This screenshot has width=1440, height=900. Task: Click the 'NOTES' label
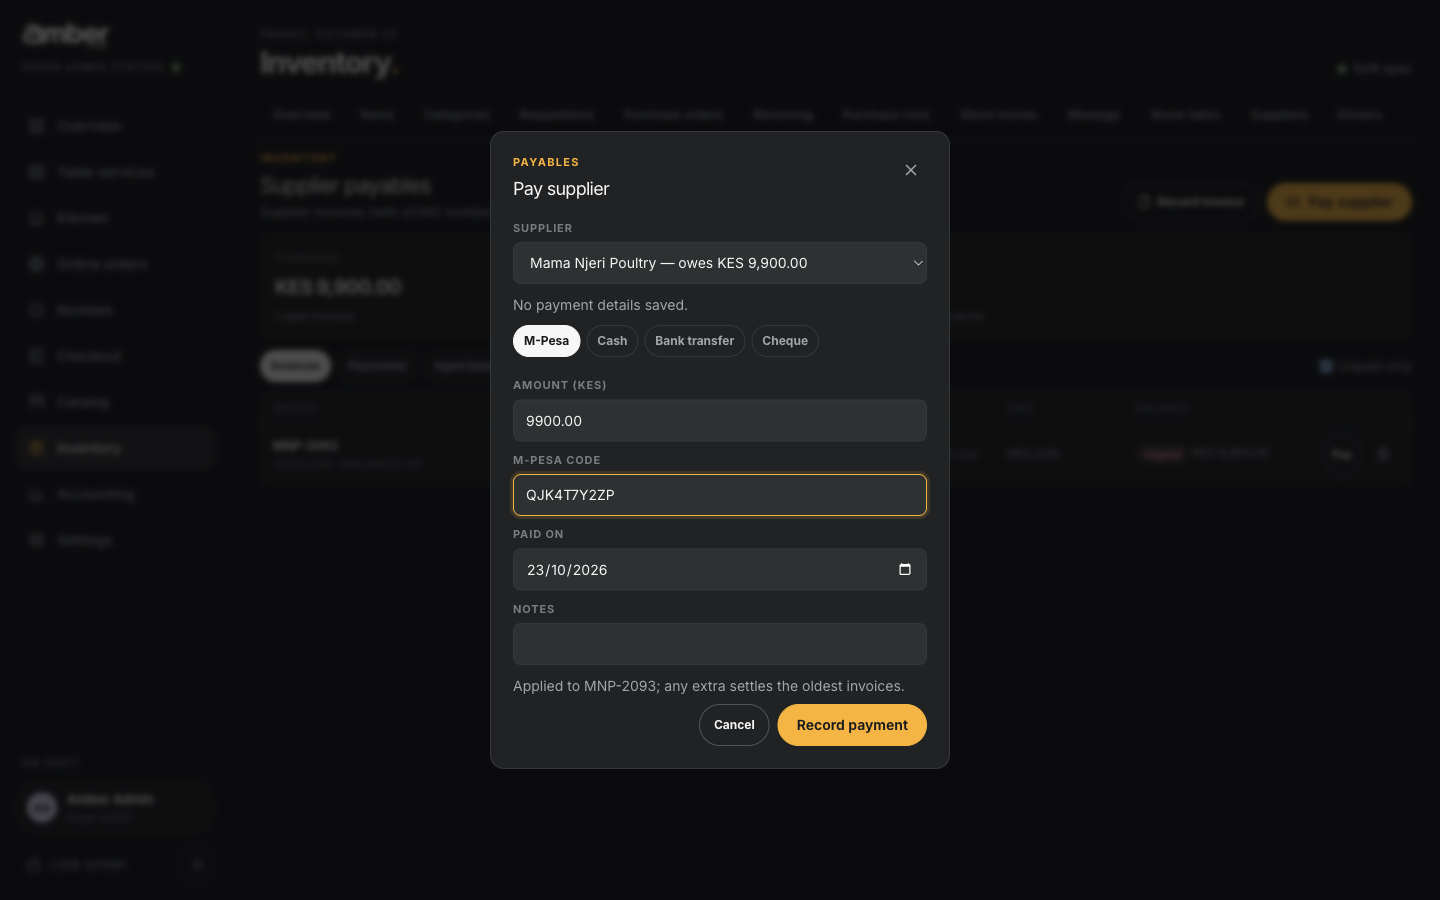534,609
